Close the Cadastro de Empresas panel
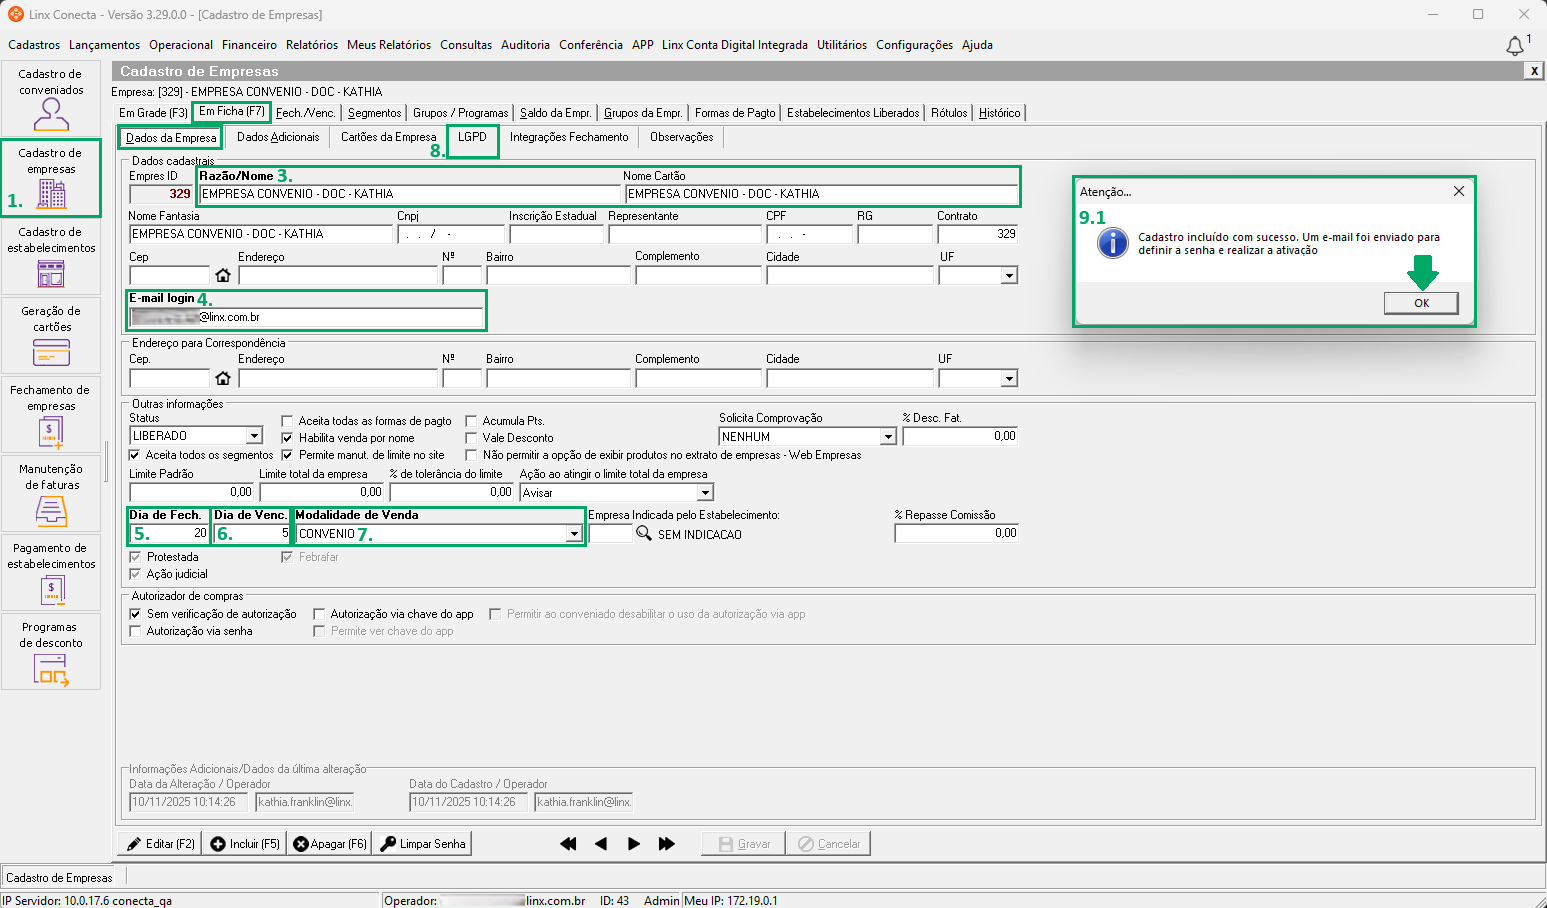1547x908 pixels. [x=1534, y=71]
